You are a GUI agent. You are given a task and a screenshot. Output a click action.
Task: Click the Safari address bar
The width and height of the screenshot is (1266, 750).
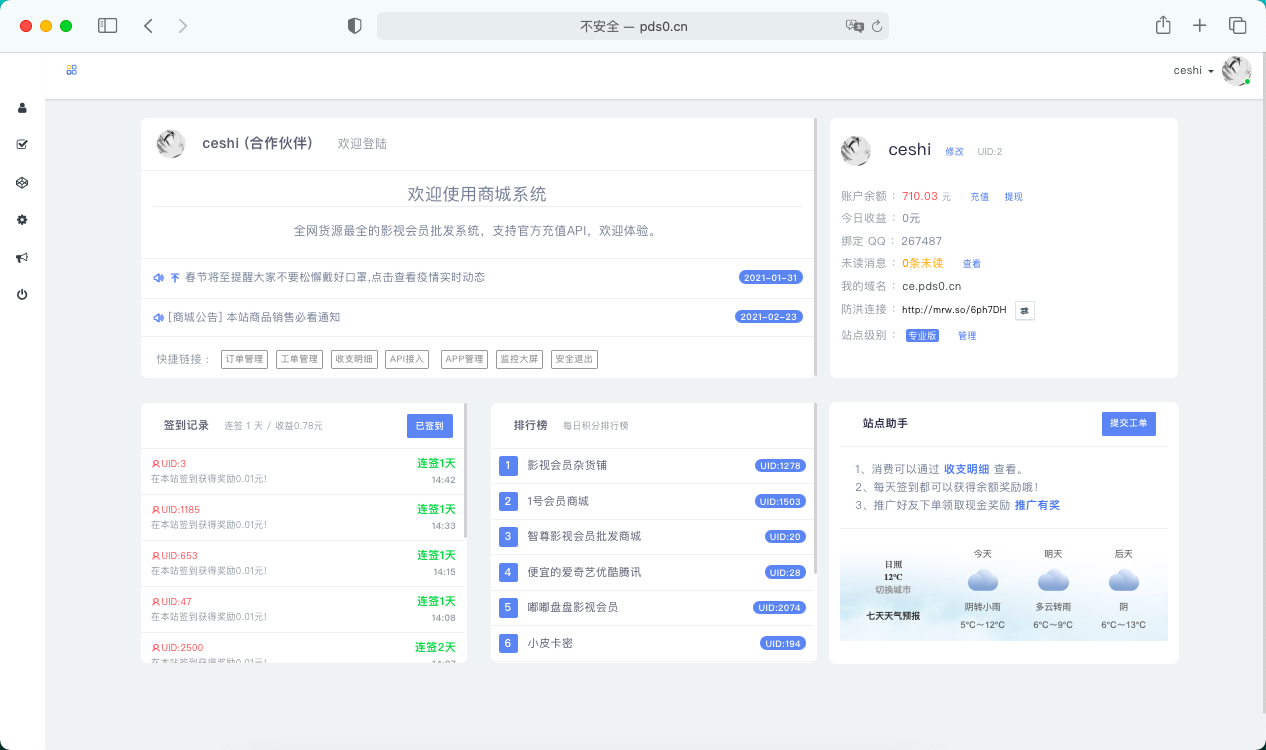632,26
